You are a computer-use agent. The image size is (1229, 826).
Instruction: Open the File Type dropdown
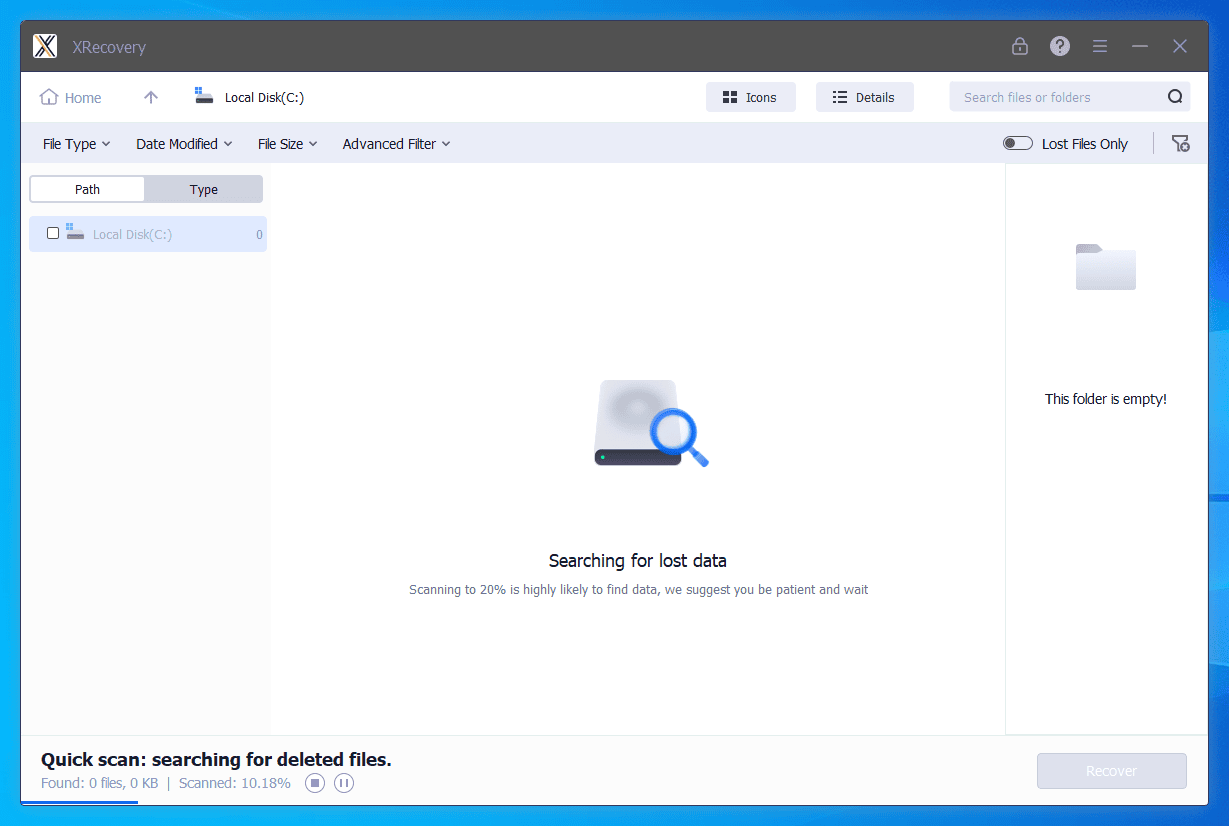tap(75, 143)
